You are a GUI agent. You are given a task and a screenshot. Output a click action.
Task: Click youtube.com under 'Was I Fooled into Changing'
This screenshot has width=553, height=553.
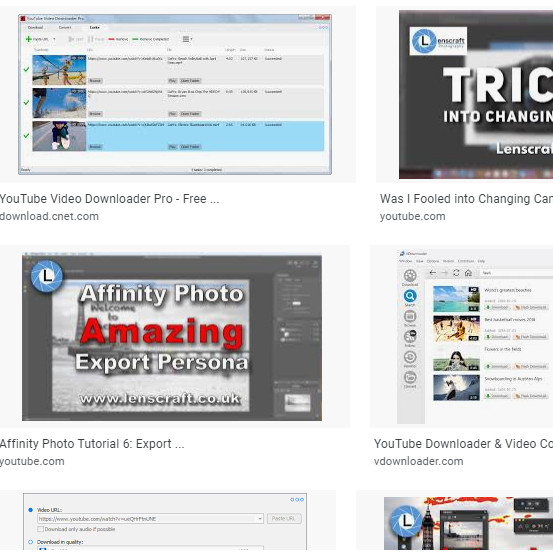[x=413, y=216]
